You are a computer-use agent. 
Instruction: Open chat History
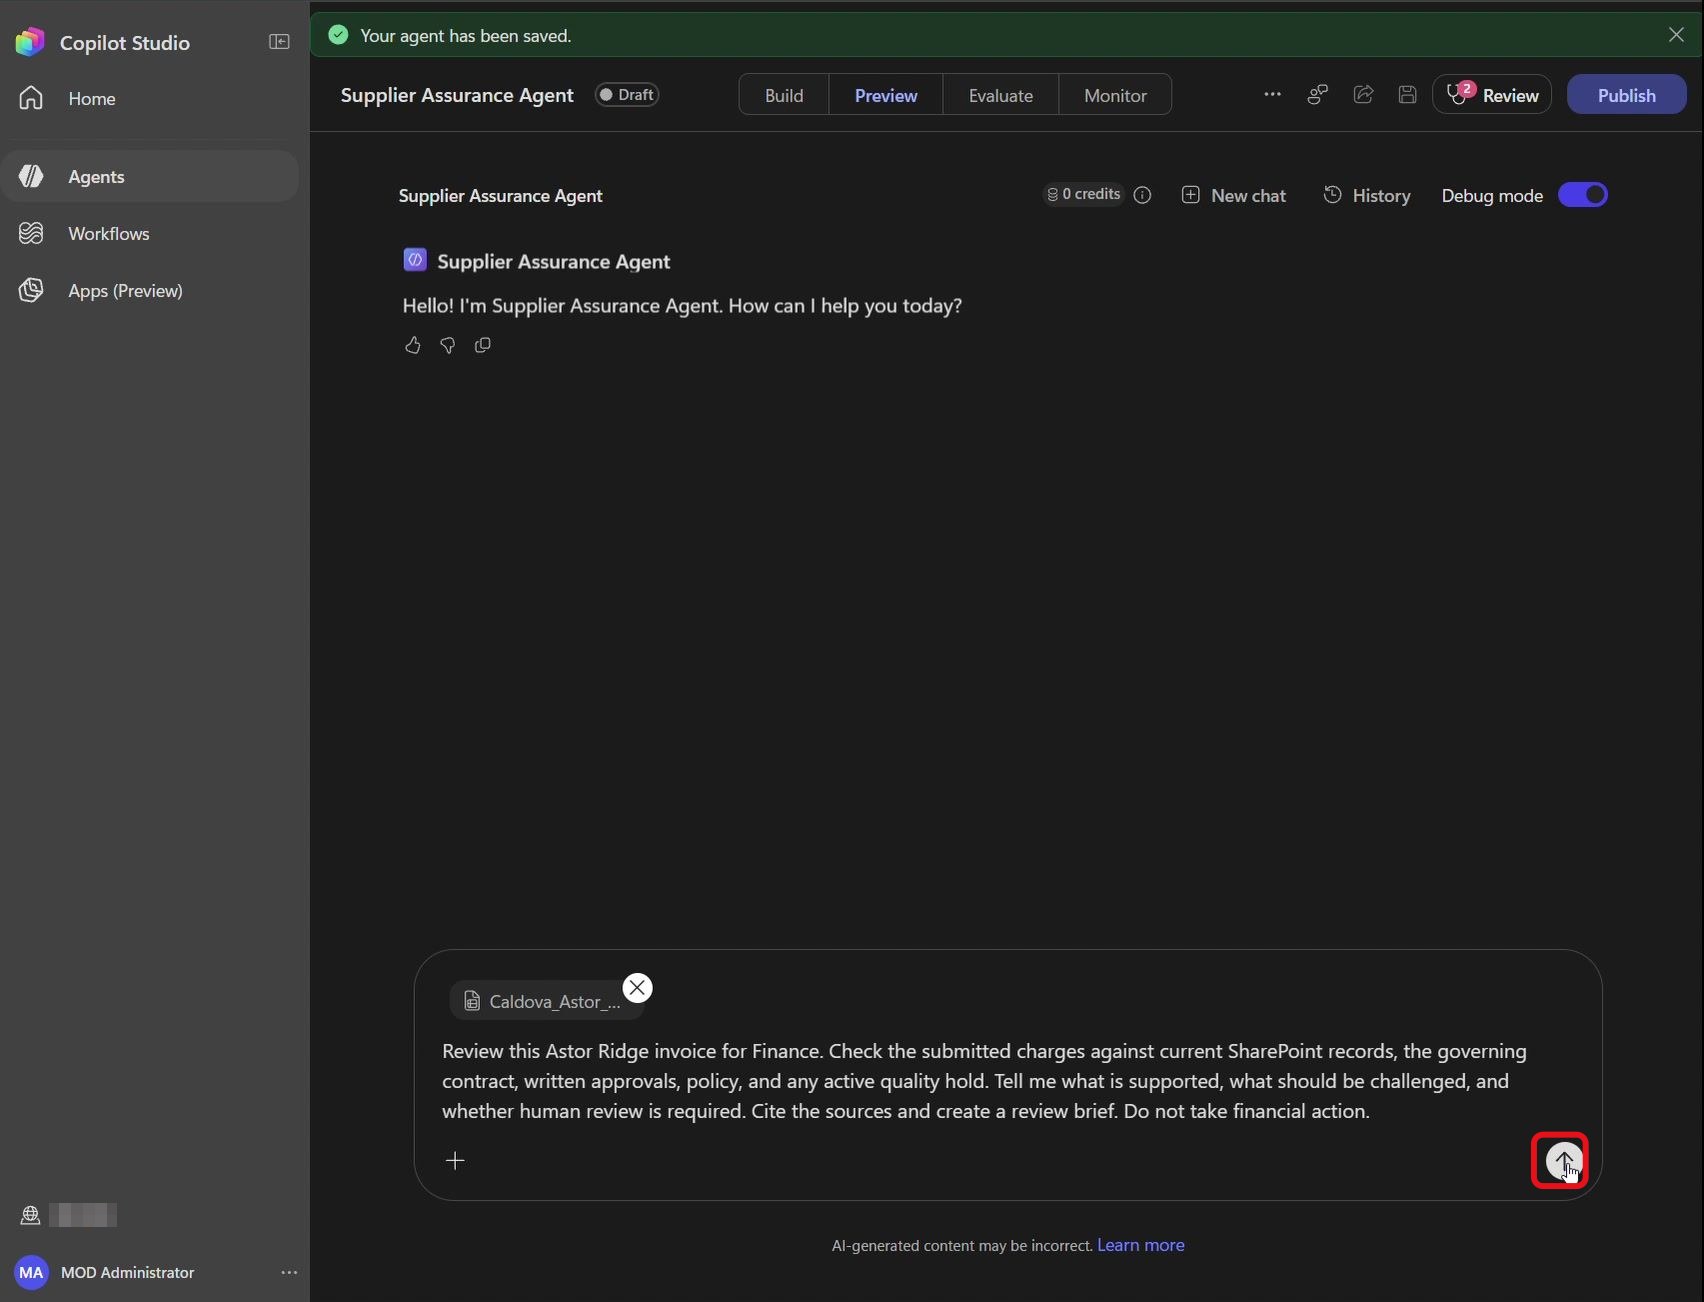pyautogui.click(x=1367, y=195)
